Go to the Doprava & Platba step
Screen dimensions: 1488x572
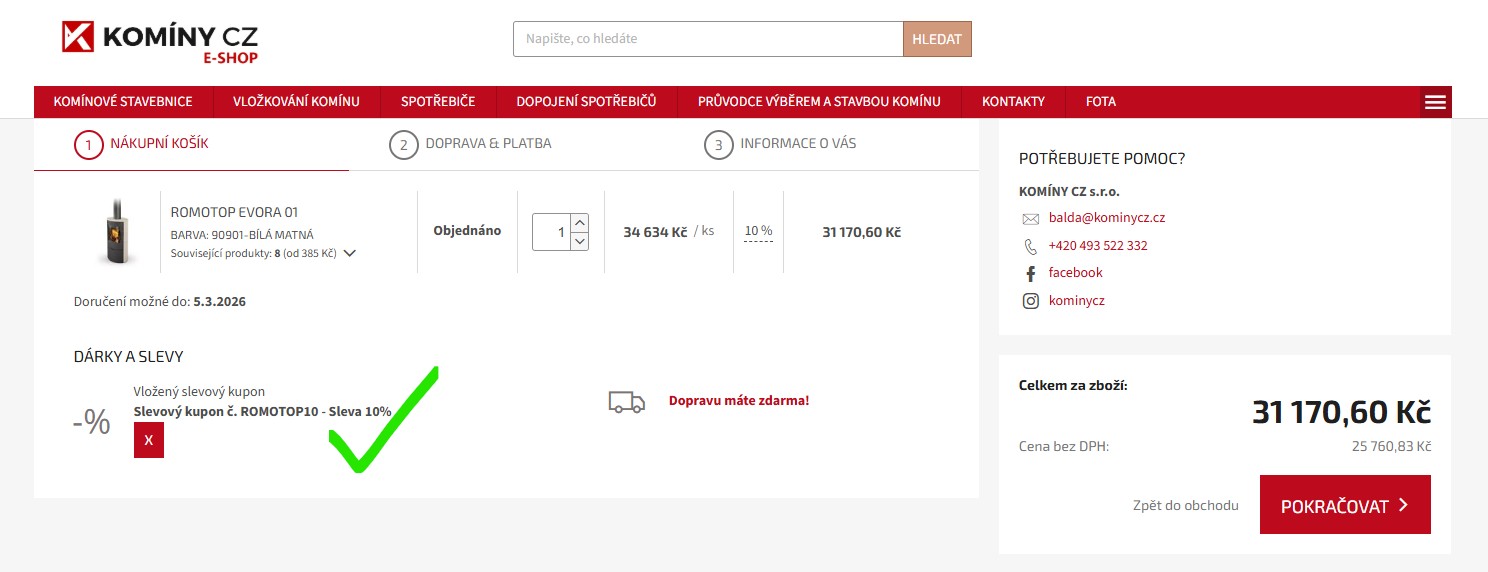pyautogui.click(x=470, y=144)
